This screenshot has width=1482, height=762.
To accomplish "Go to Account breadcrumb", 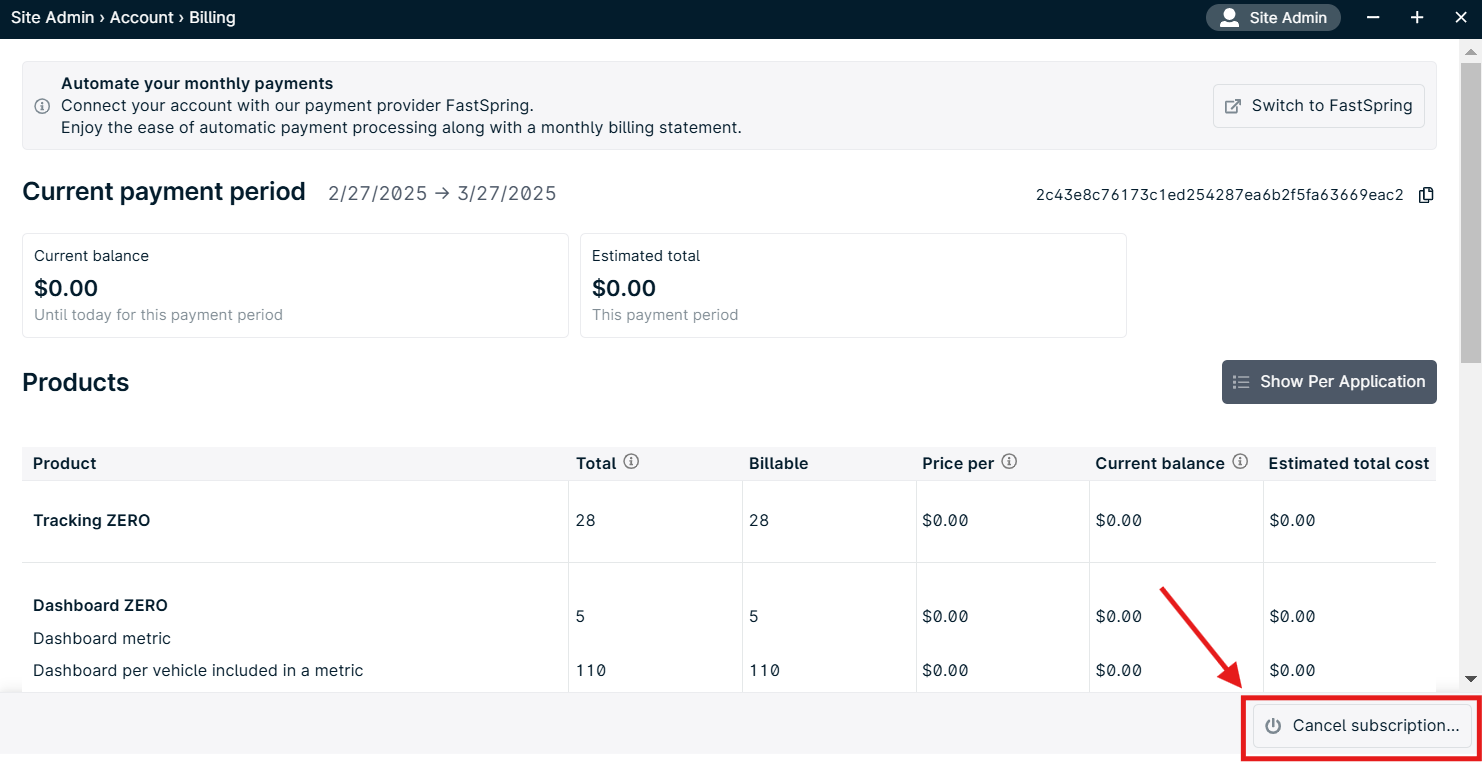I will 141,17.
